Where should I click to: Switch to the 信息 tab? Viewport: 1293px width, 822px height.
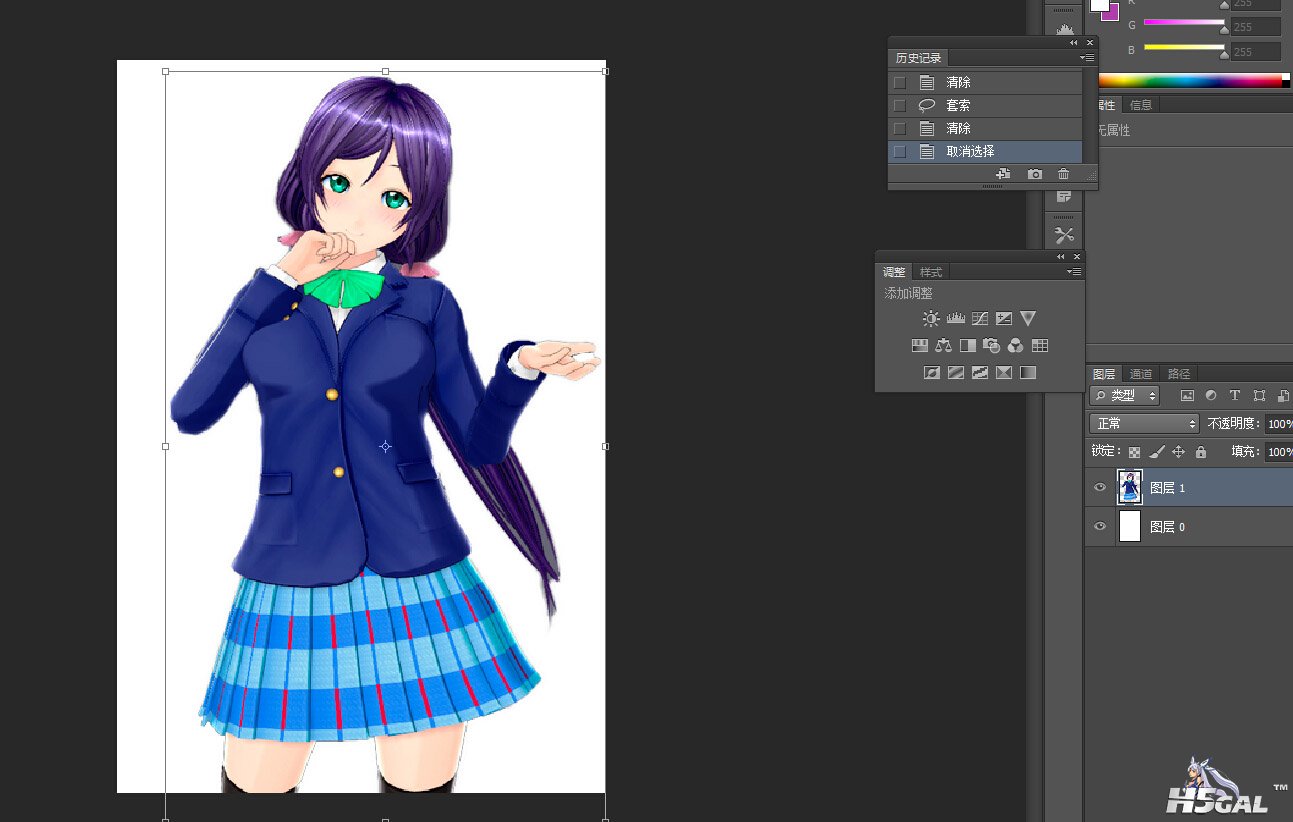pyautogui.click(x=1141, y=105)
